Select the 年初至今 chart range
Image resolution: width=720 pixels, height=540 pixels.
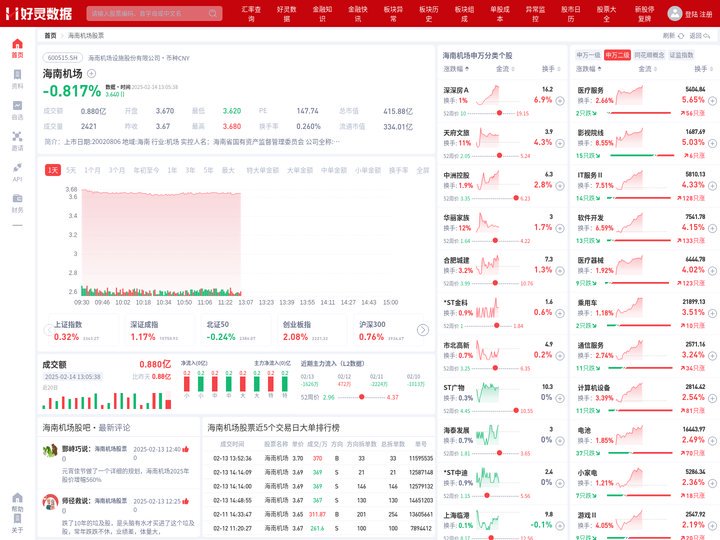(x=146, y=170)
